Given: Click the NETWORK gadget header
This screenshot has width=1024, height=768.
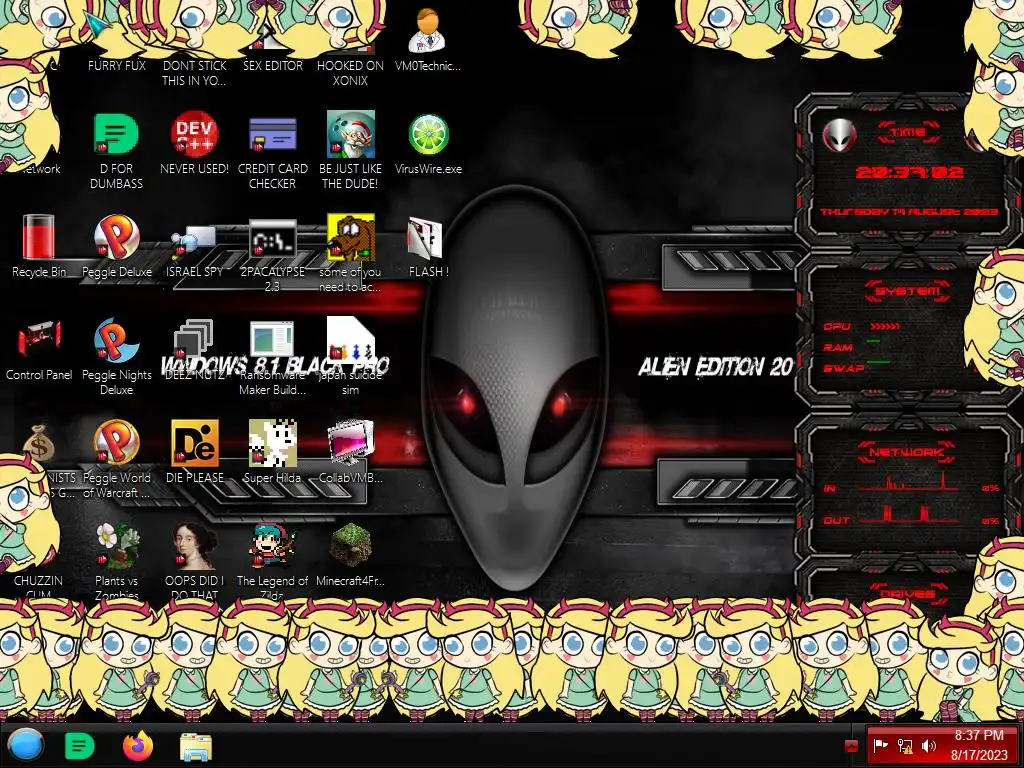Looking at the screenshot, I should coord(906,452).
